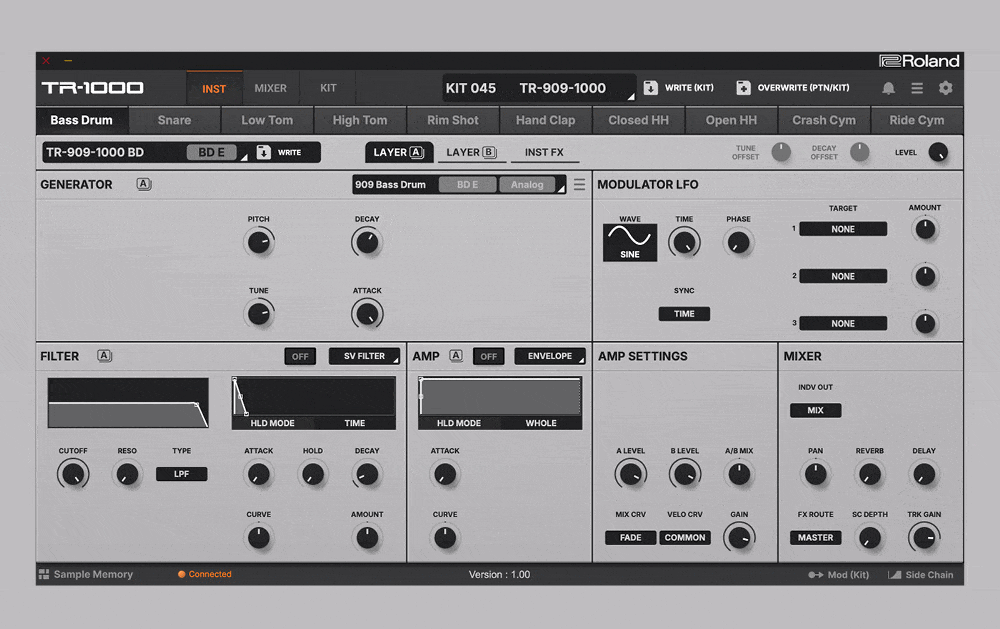Click the Write (Kit) download icon
The height and width of the screenshot is (629, 1000).
tap(650, 88)
